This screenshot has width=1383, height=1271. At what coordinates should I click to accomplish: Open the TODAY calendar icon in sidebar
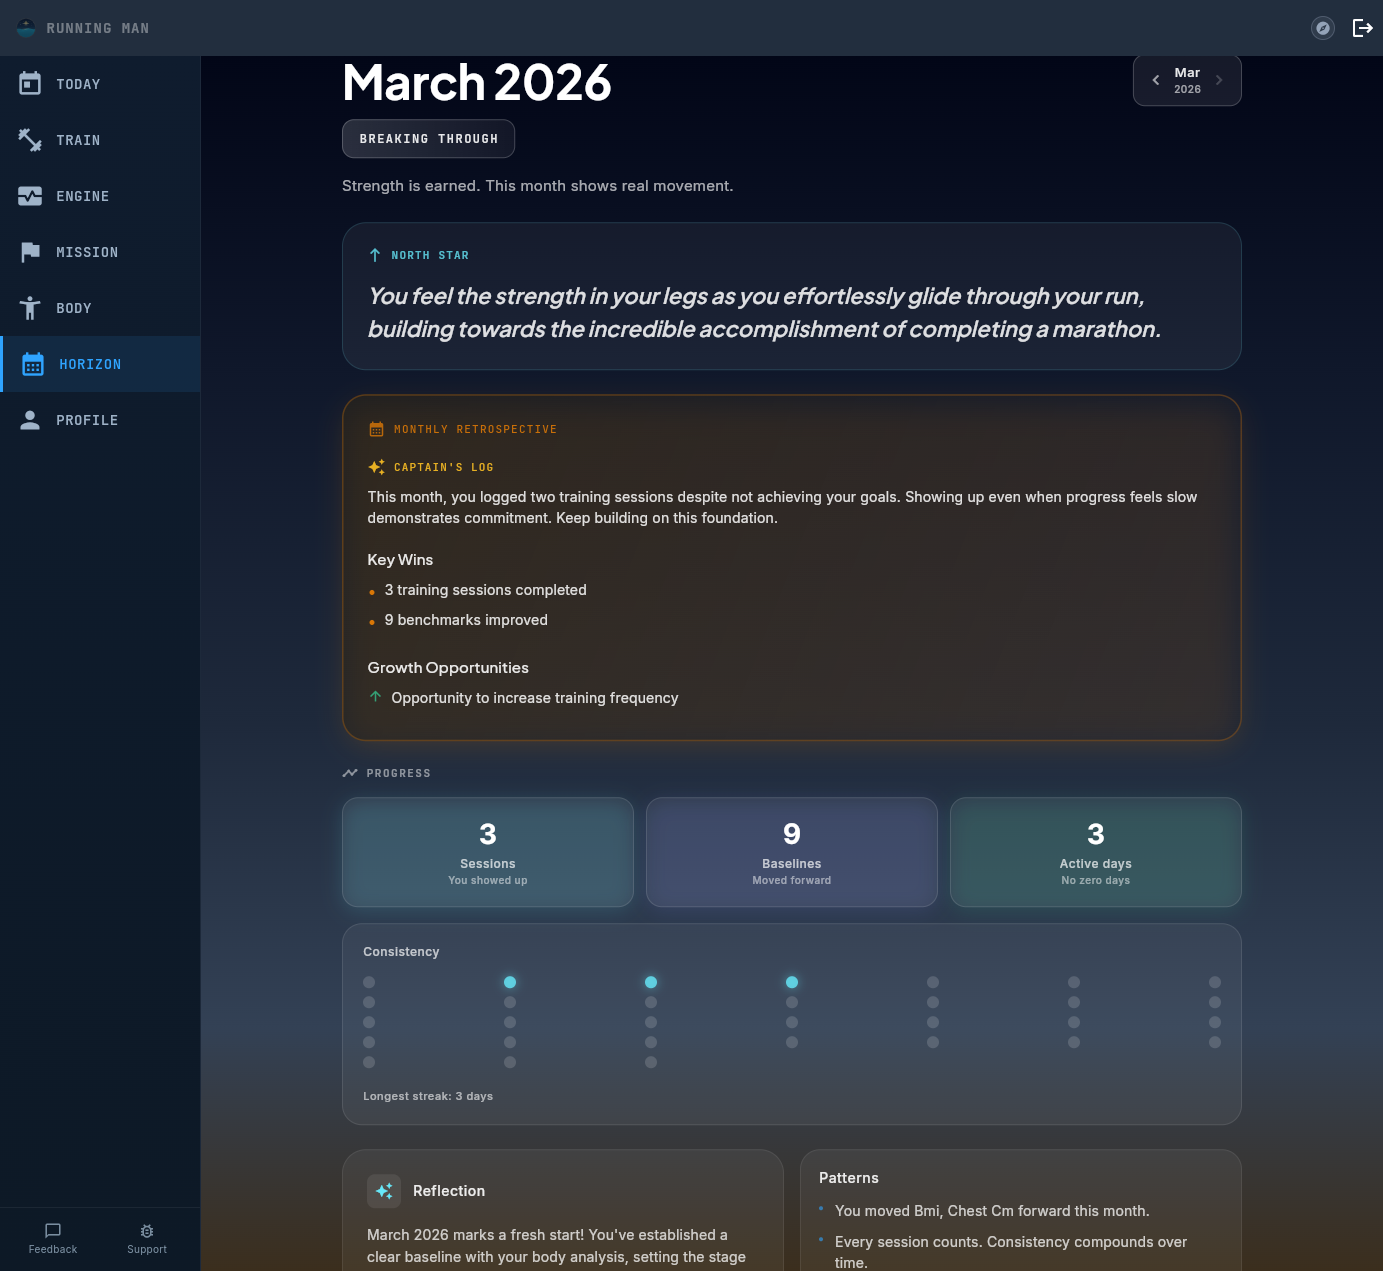pos(30,84)
